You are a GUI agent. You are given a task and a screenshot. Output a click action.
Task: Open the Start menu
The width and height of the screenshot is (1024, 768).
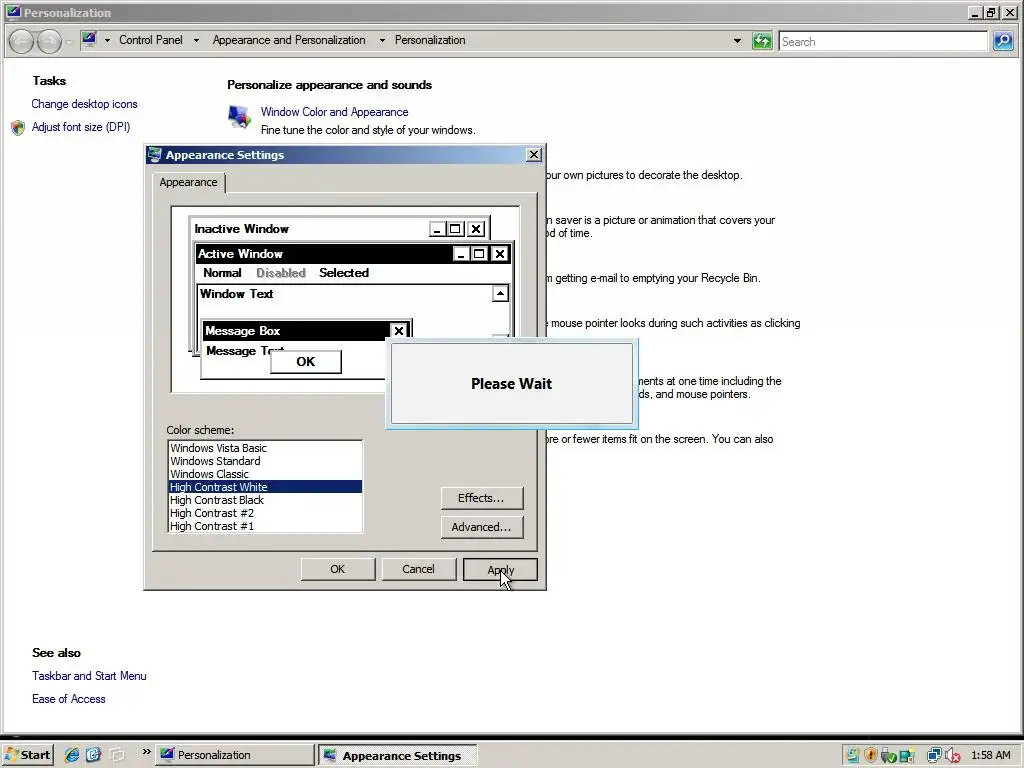[27, 755]
